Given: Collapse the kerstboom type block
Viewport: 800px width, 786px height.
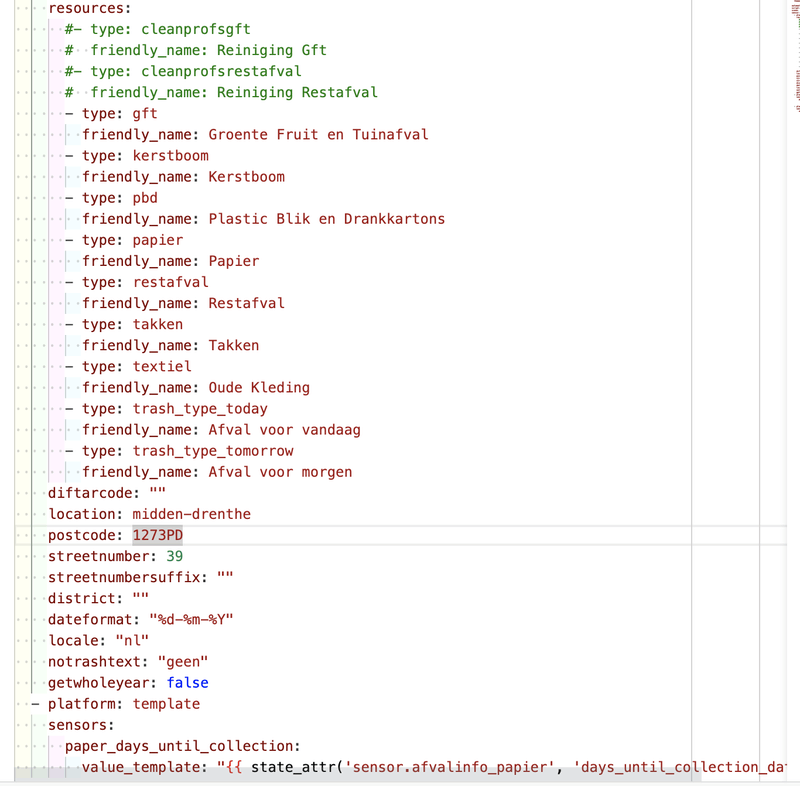Looking at the screenshot, I should [67, 155].
